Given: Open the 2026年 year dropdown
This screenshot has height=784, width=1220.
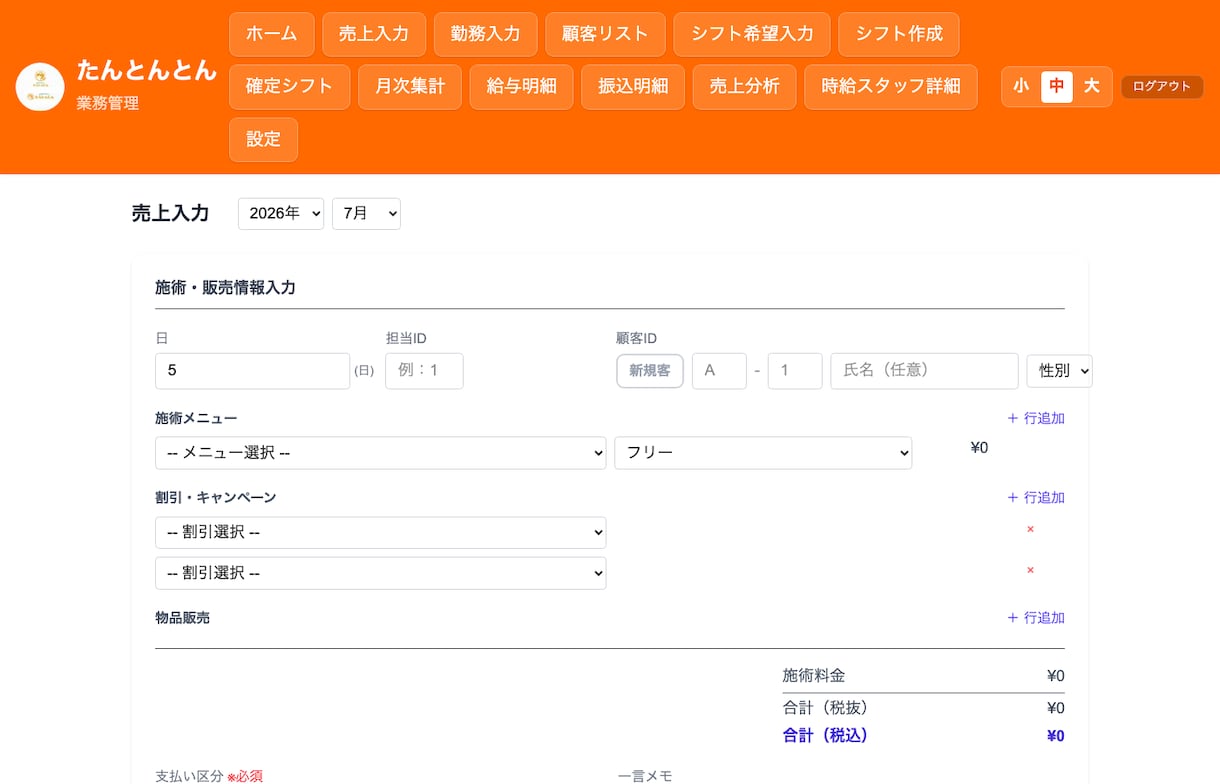Looking at the screenshot, I should point(281,213).
